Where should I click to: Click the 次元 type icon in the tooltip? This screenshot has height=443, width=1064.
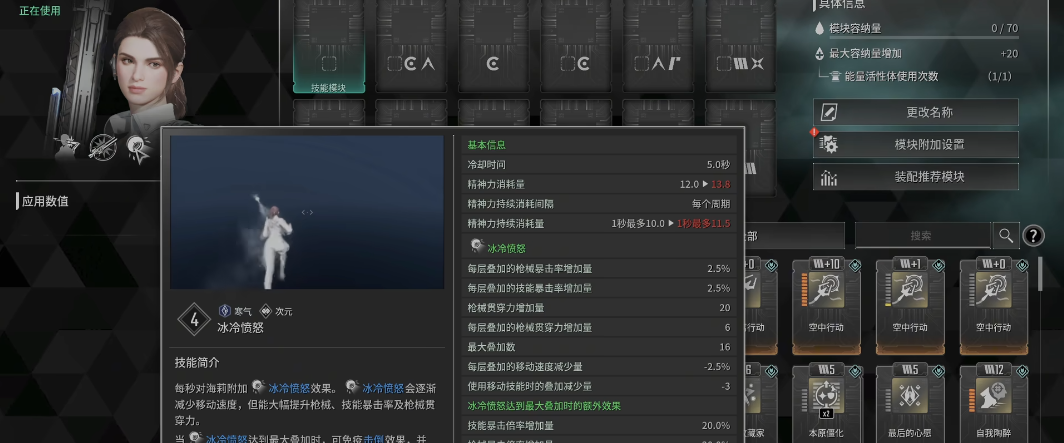tap(266, 311)
